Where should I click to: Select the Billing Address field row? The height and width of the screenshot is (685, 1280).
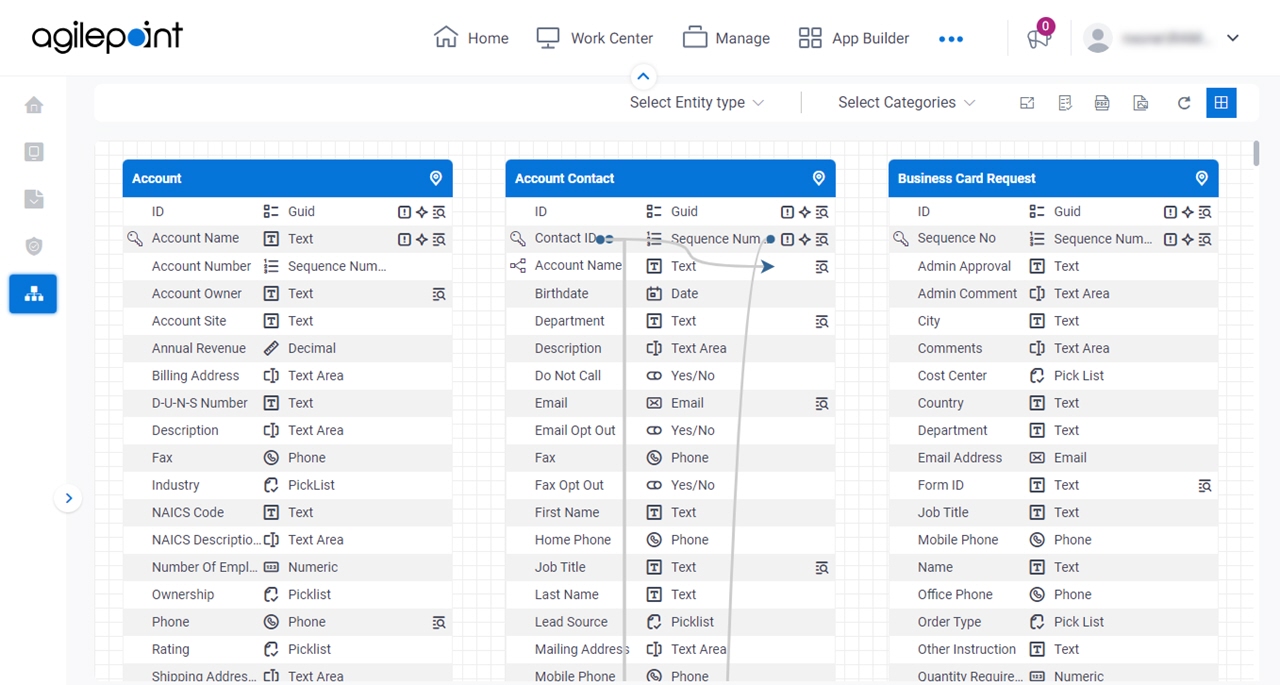click(288, 376)
